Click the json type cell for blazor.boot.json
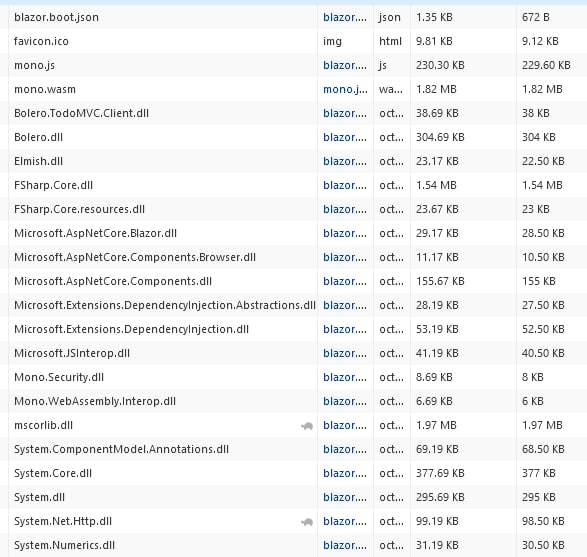Image resolution: width=587 pixels, height=557 pixels. 390,17
